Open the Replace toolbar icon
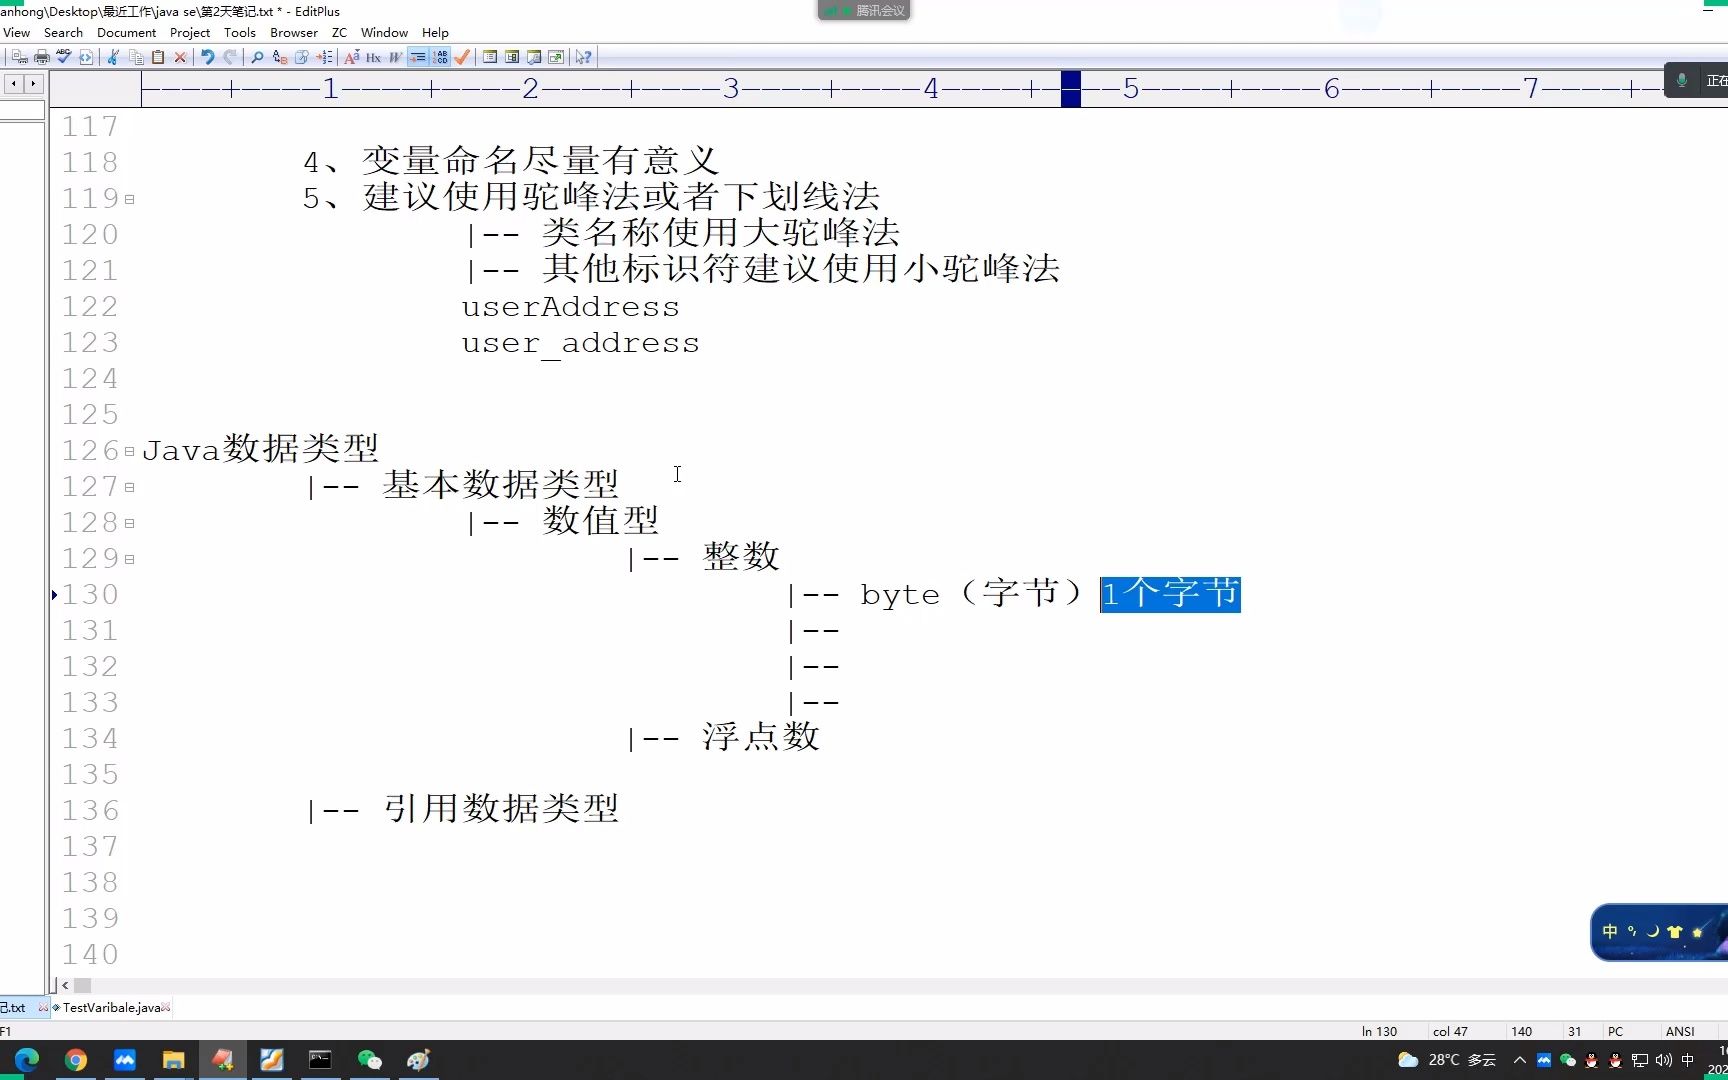1728x1080 pixels. (x=280, y=57)
